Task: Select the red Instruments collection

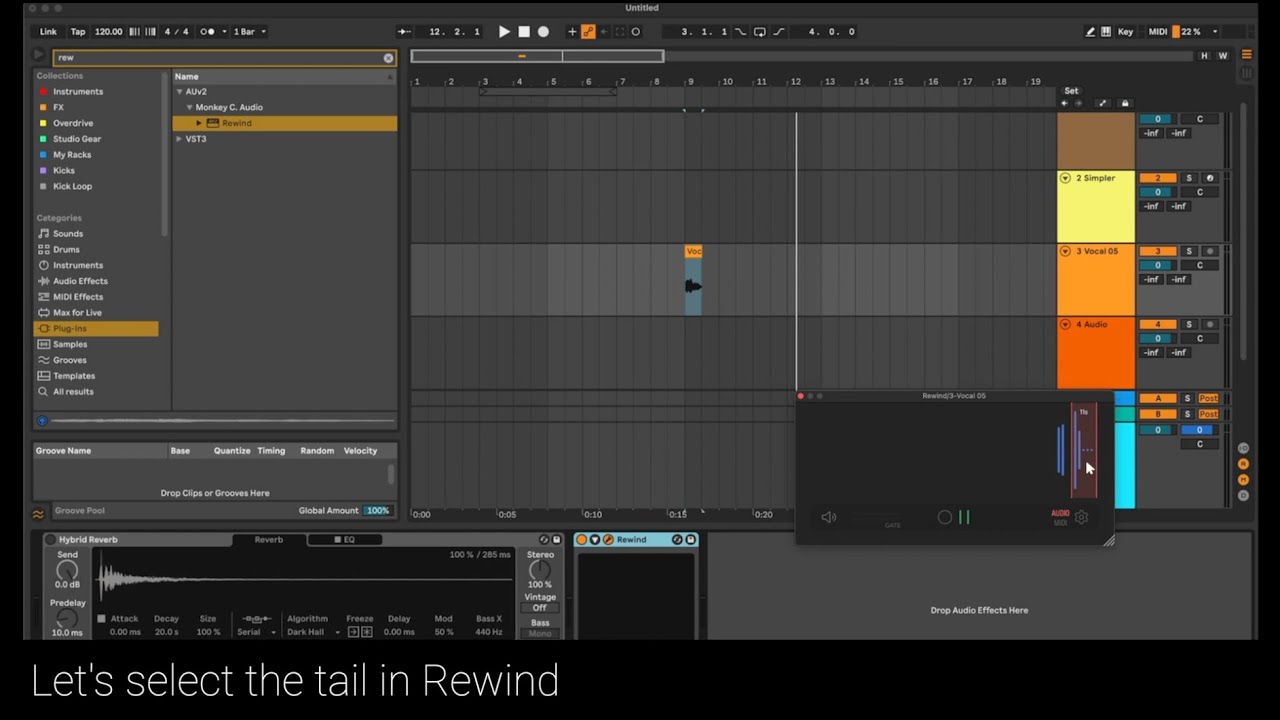Action: 78,92
